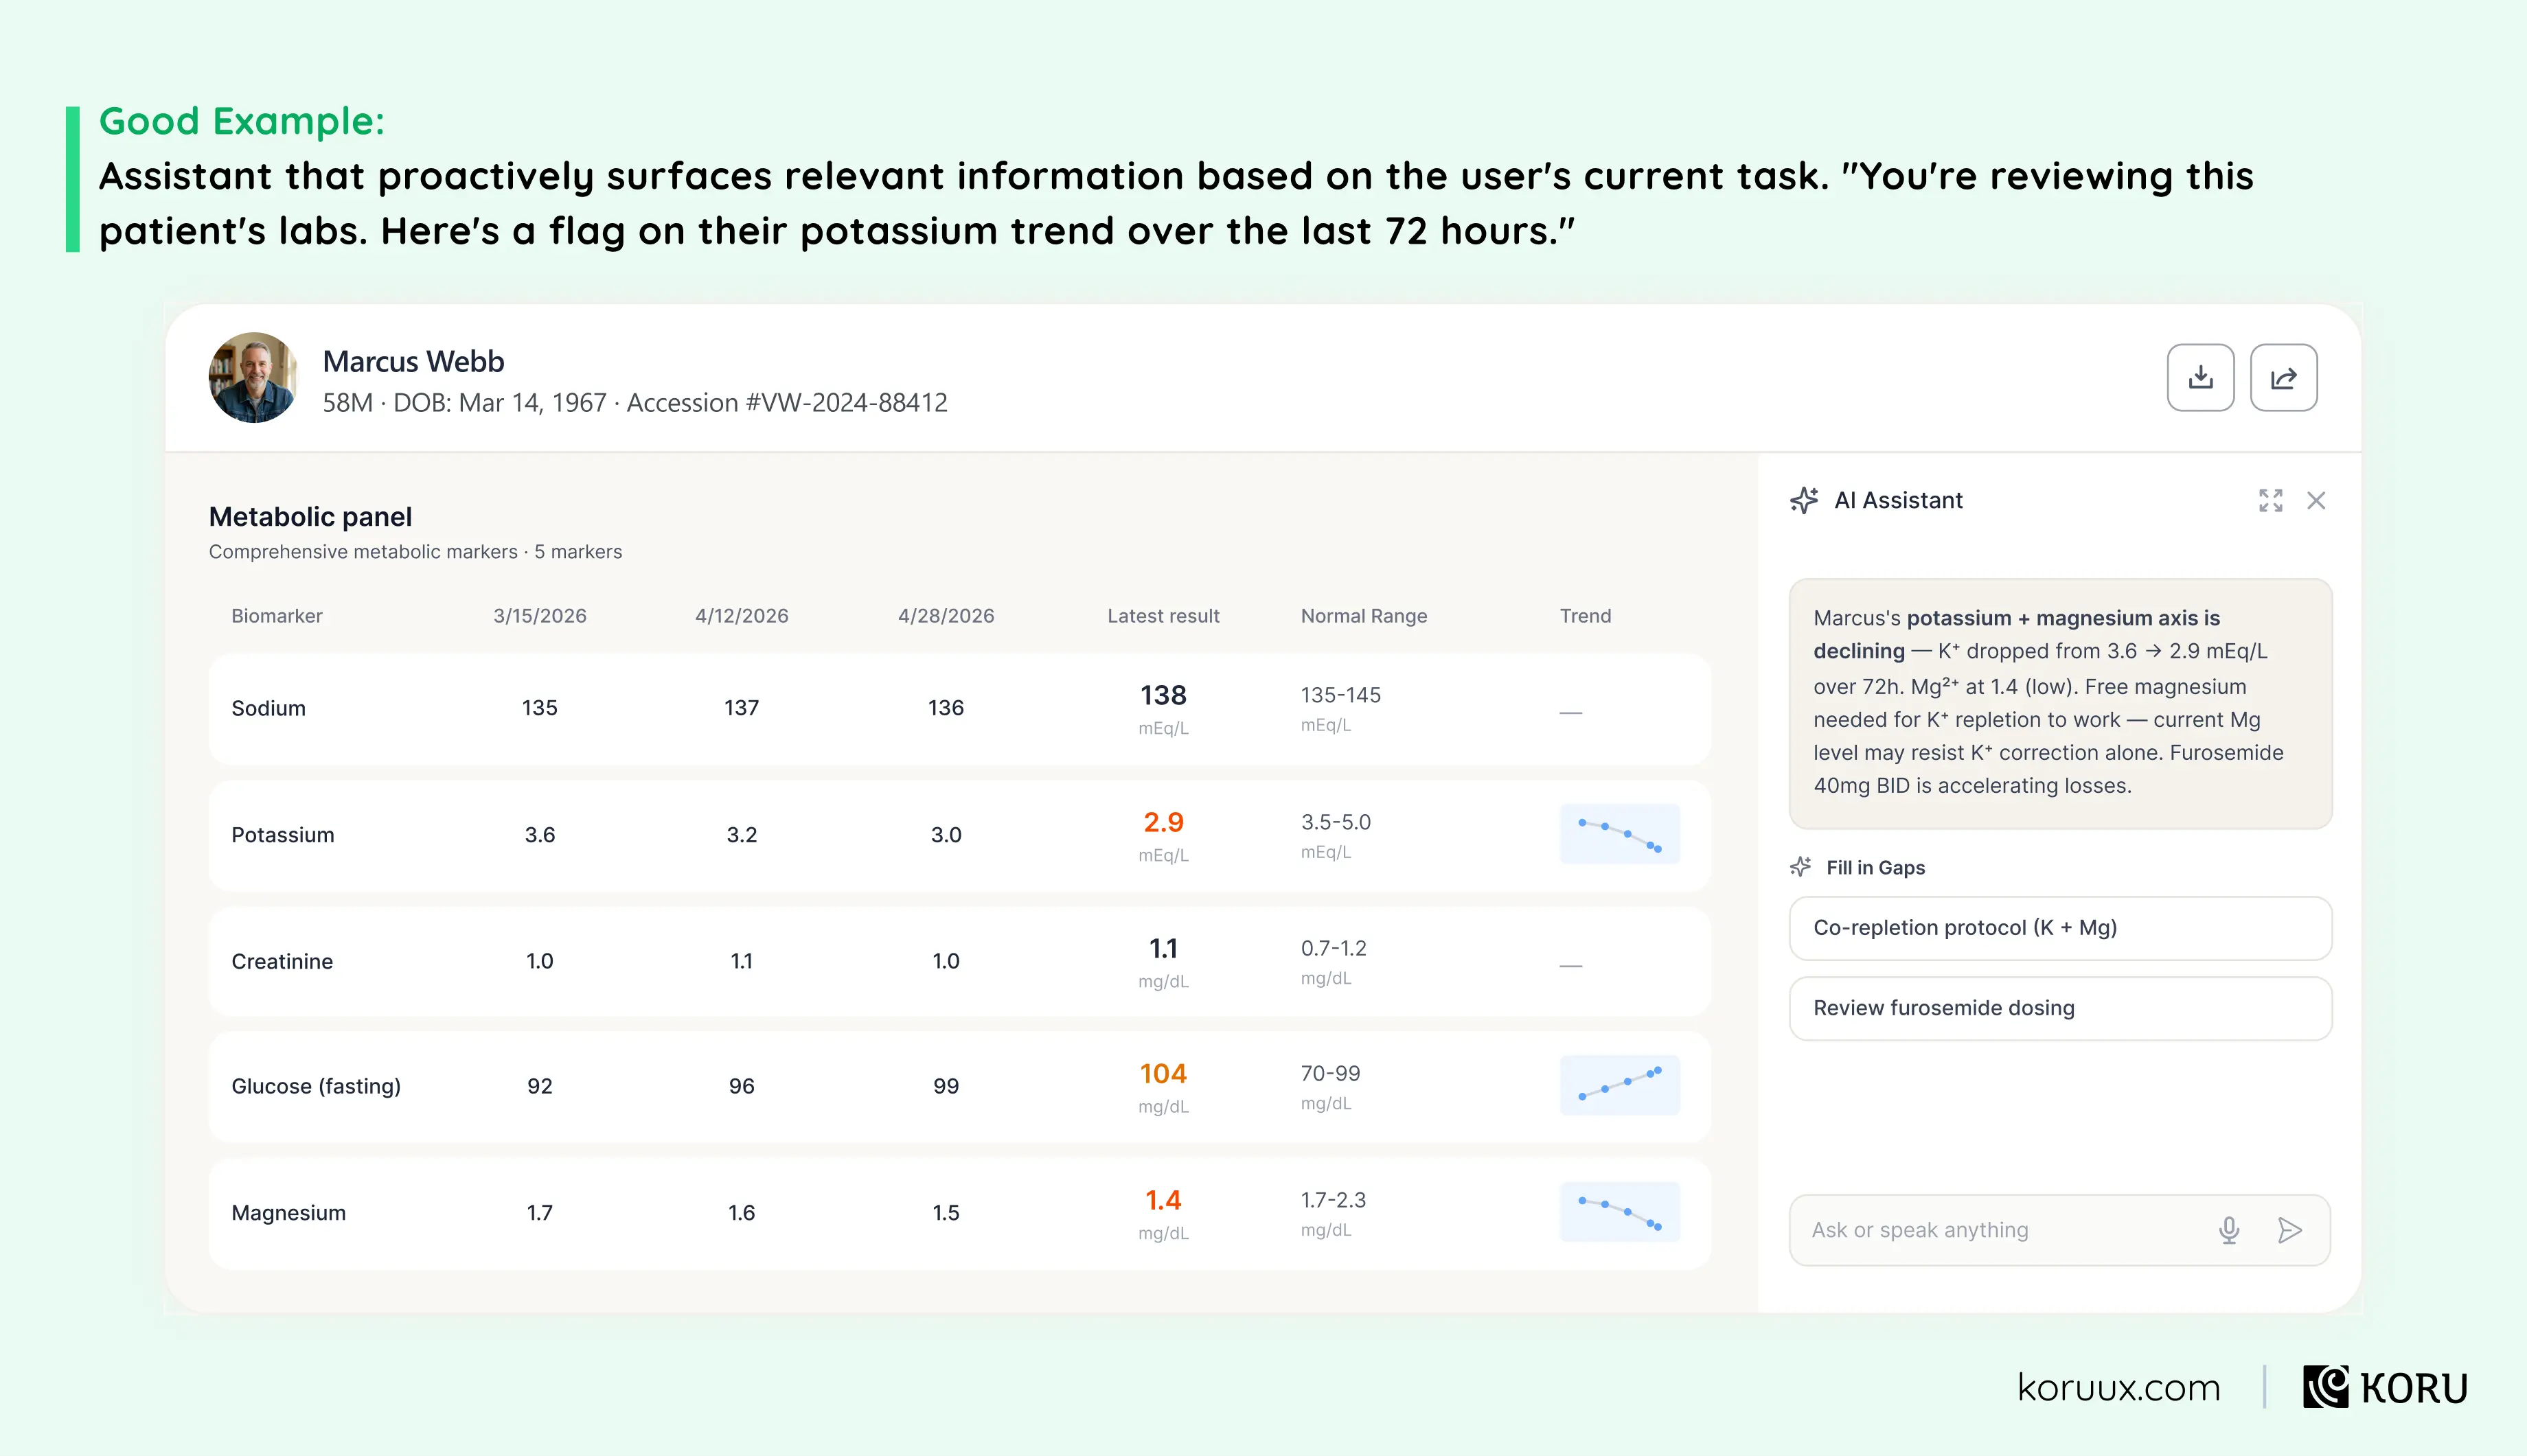Image resolution: width=2527 pixels, height=1456 pixels.
Task: Click the download icon button
Action: [x=2200, y=377]
